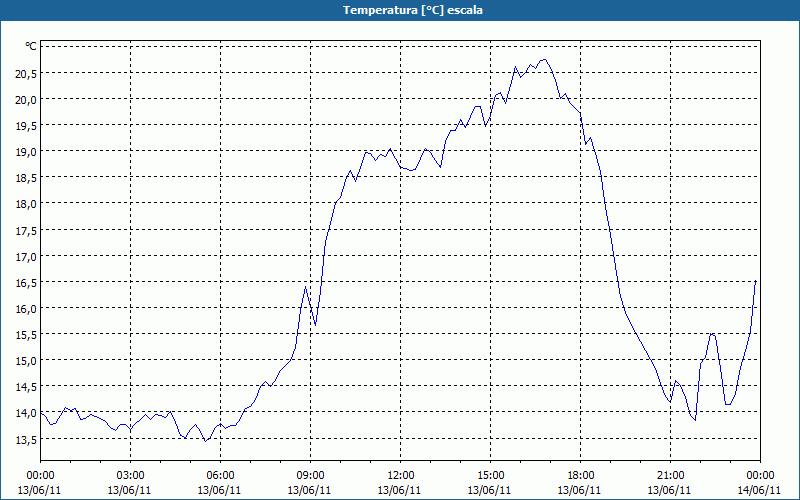The width and height of the screenshot is (800, 500).
Task: Select the 20,0 y-axis label
Action: click(x=26, y=99)
